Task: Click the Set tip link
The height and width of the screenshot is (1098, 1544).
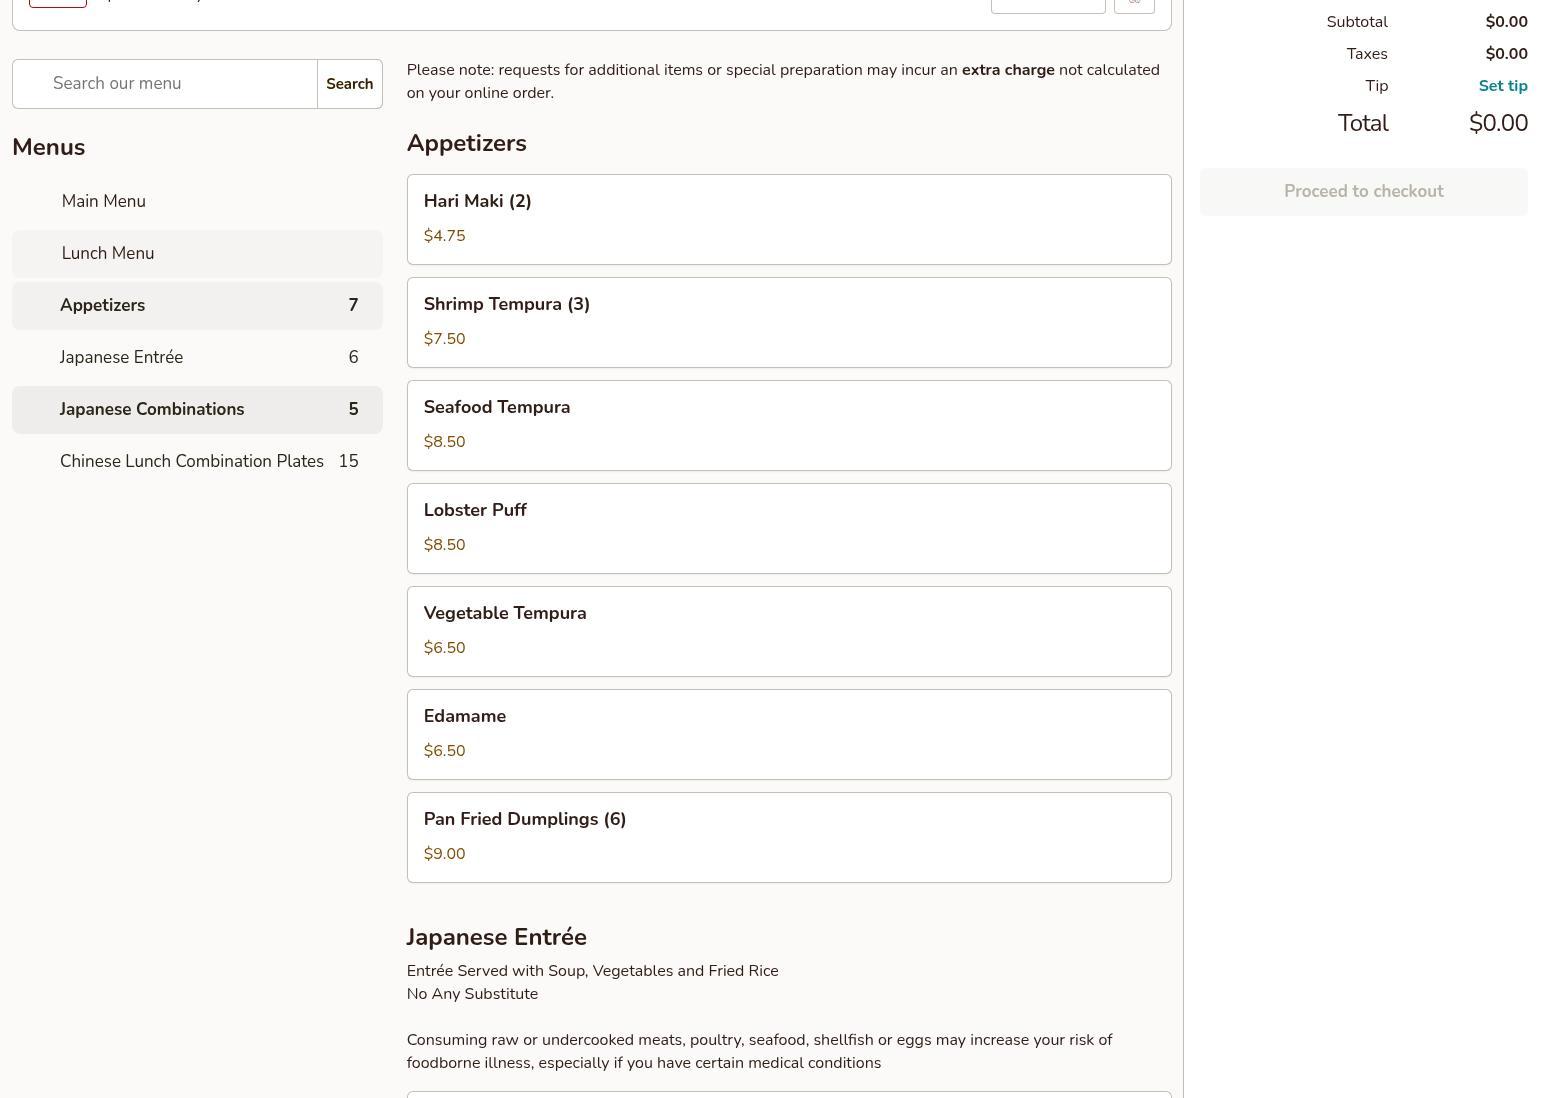Action: pyautogui.click(x=1502, y=86)
